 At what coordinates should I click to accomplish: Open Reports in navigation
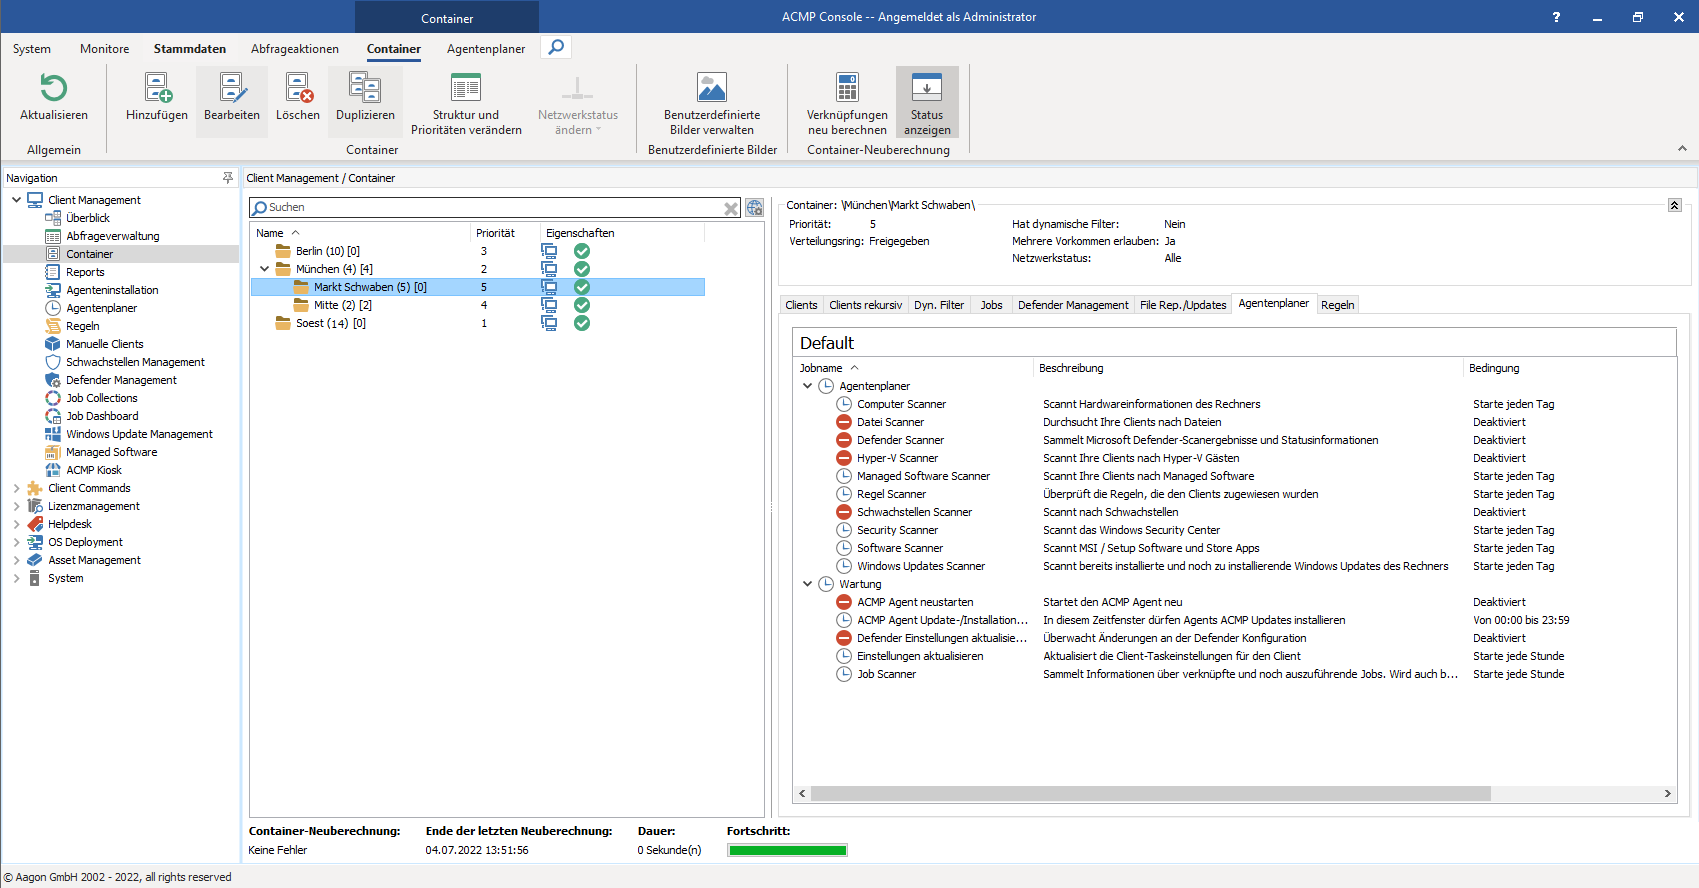click(85, 272)
